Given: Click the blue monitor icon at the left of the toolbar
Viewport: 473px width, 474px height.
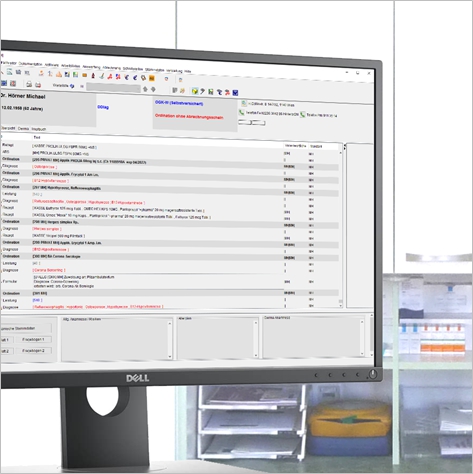Looking at the screenshot, I should [x=4, y=83].
